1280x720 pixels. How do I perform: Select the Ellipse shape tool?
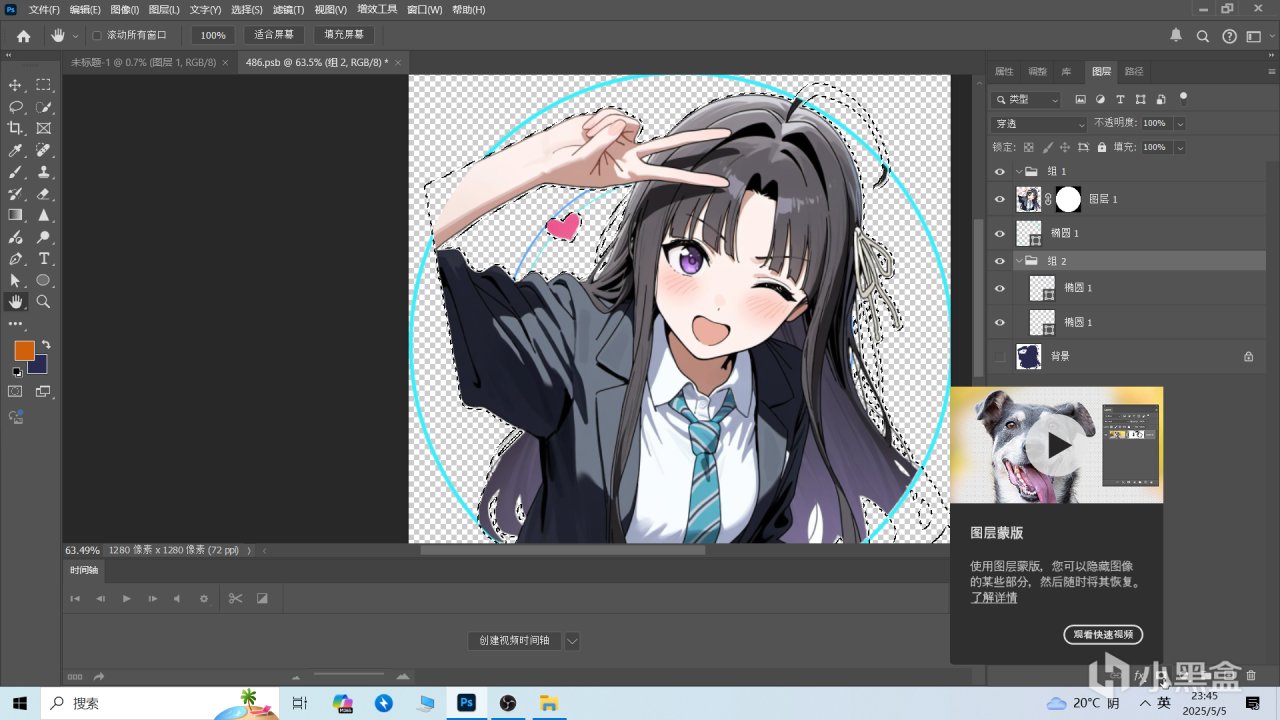tap(44, 281)
